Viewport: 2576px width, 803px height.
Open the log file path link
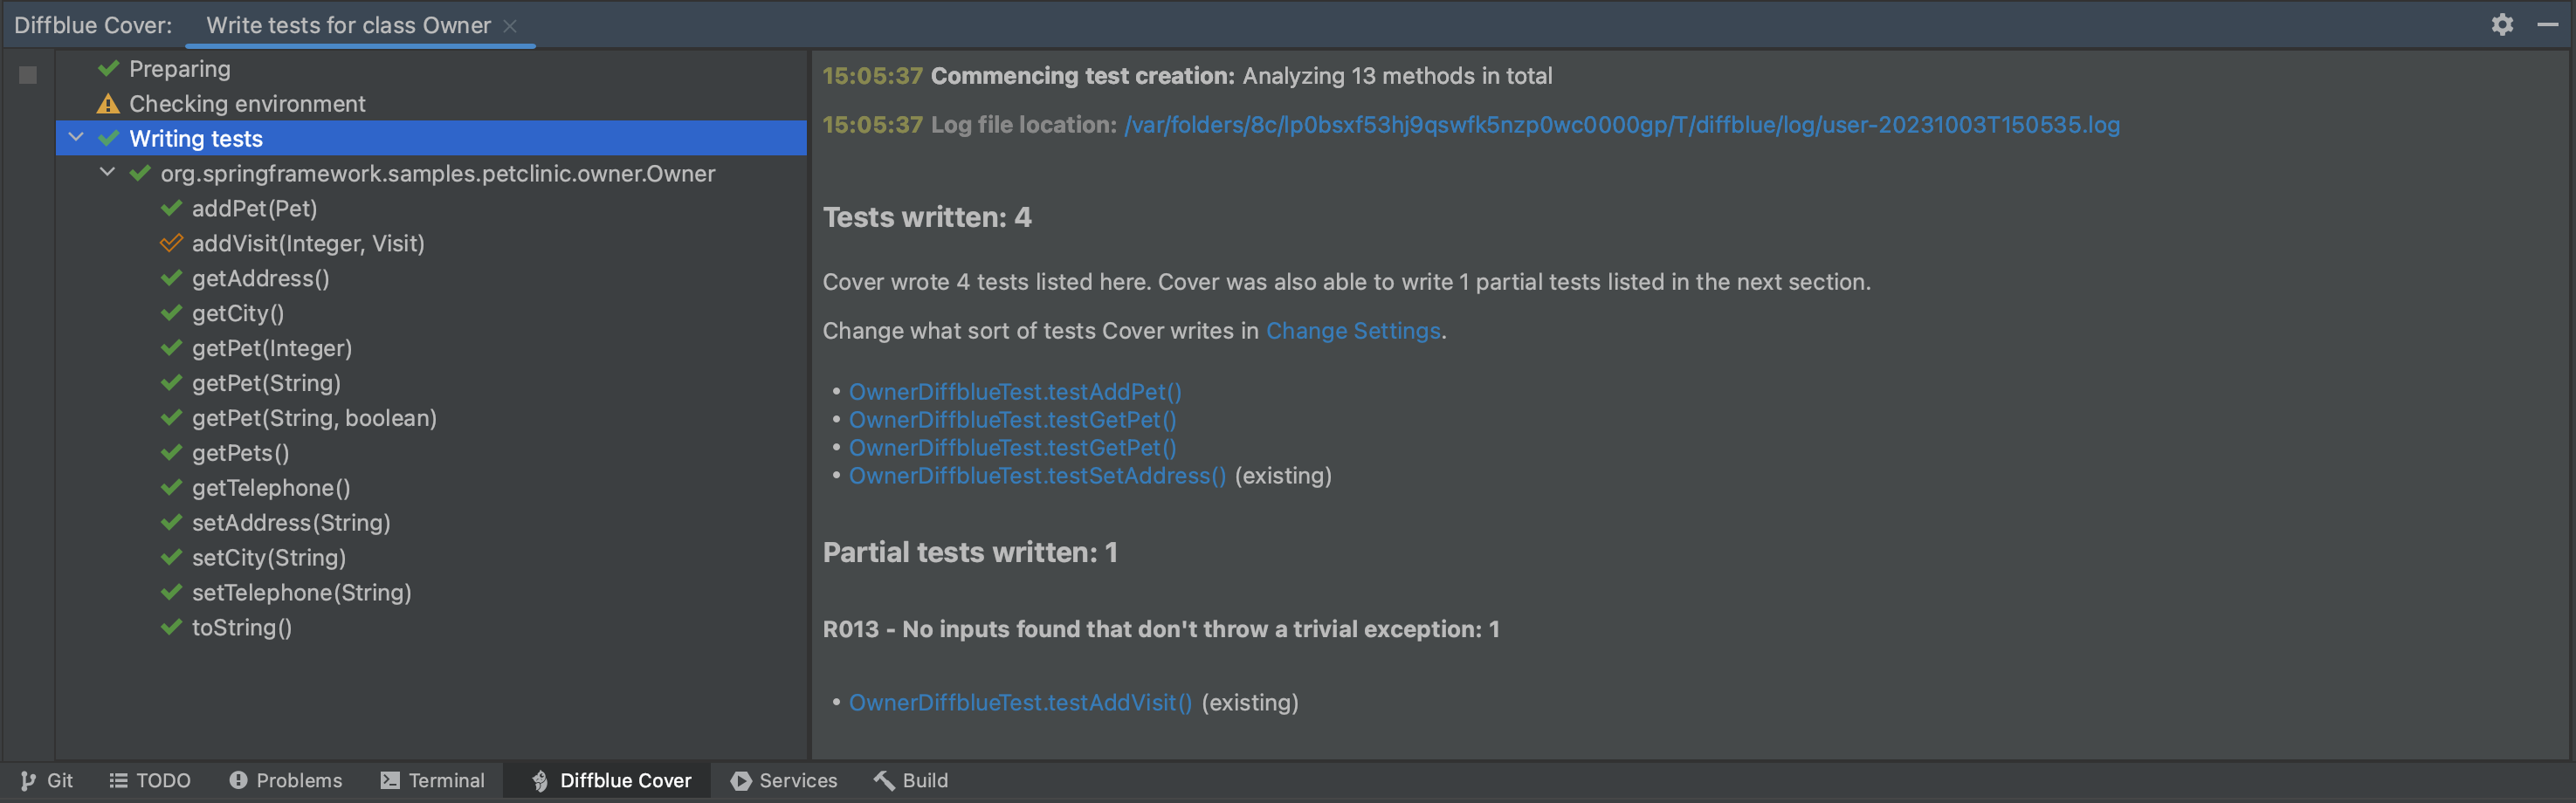1621,125
